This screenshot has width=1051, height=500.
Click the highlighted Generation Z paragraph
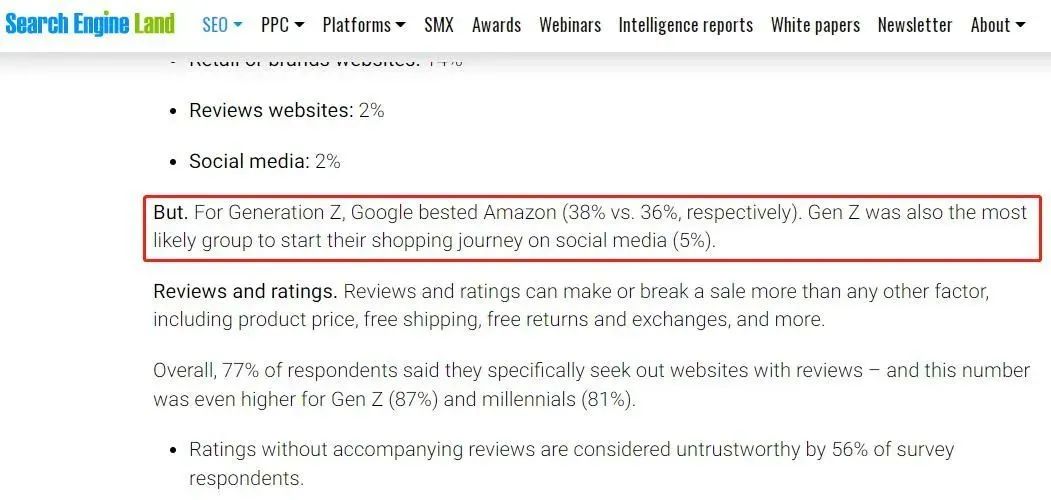coord(593,227)
